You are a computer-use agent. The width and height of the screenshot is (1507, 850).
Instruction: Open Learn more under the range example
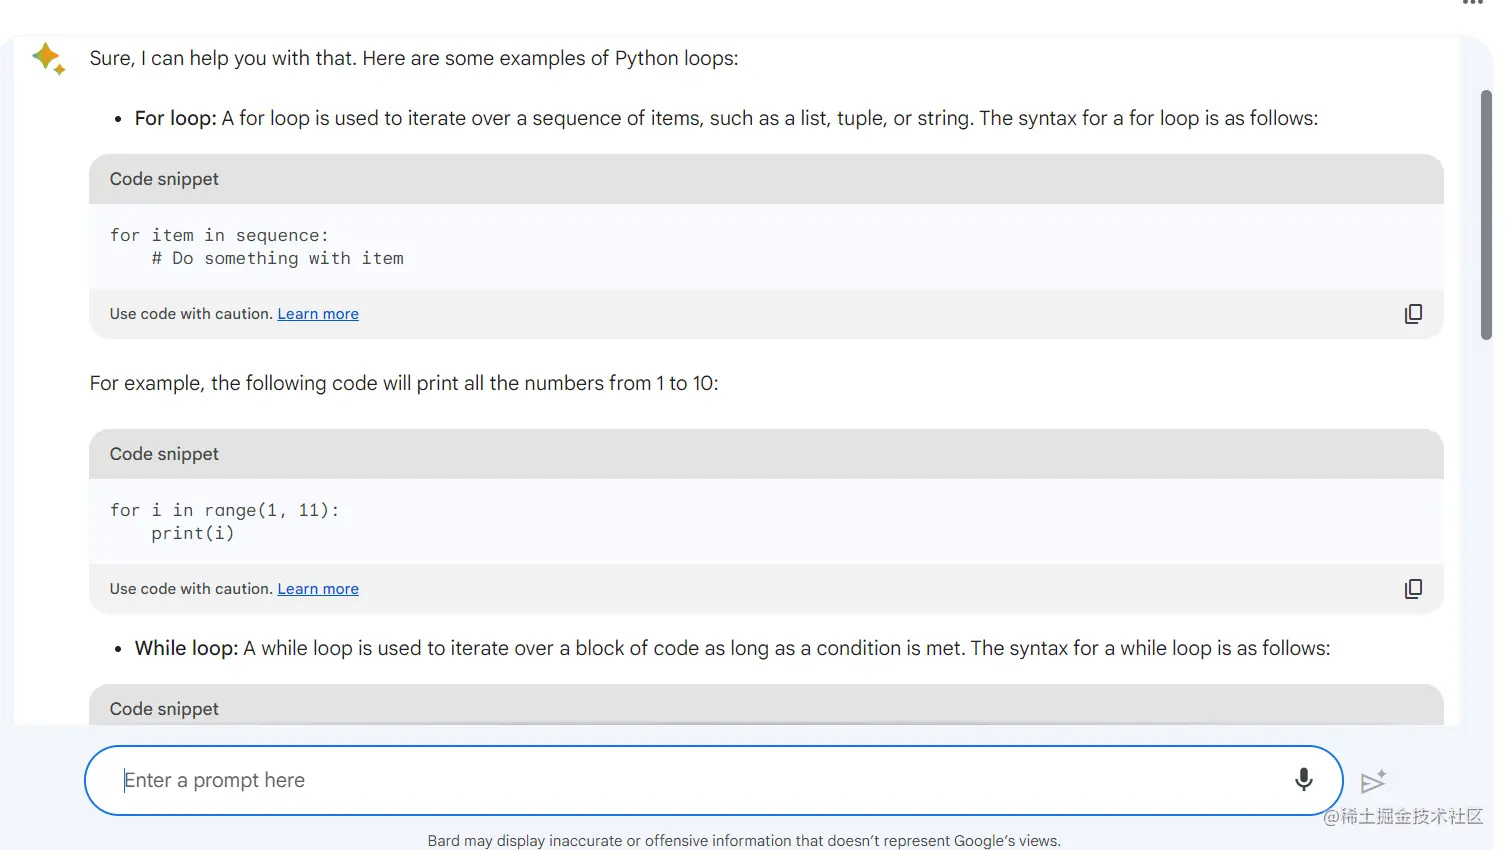317,588
